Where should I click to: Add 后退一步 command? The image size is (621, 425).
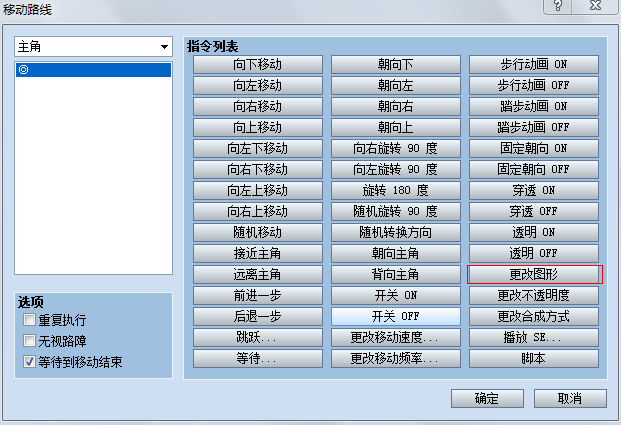click(x=258, y=316)
